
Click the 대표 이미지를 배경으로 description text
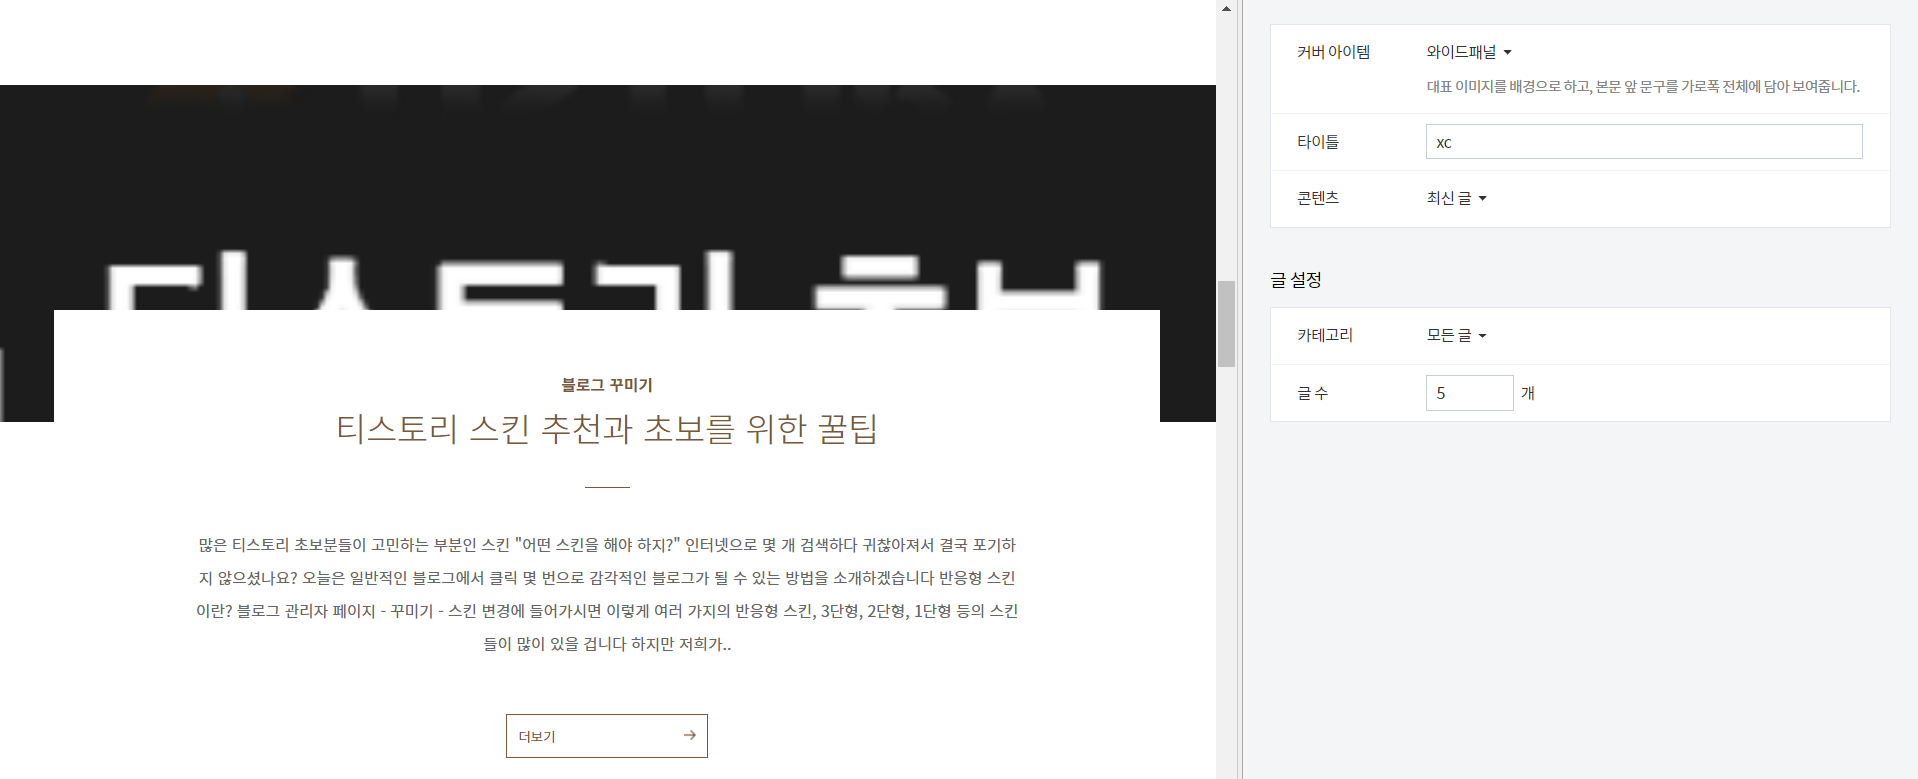click(x=1643, y=87)
